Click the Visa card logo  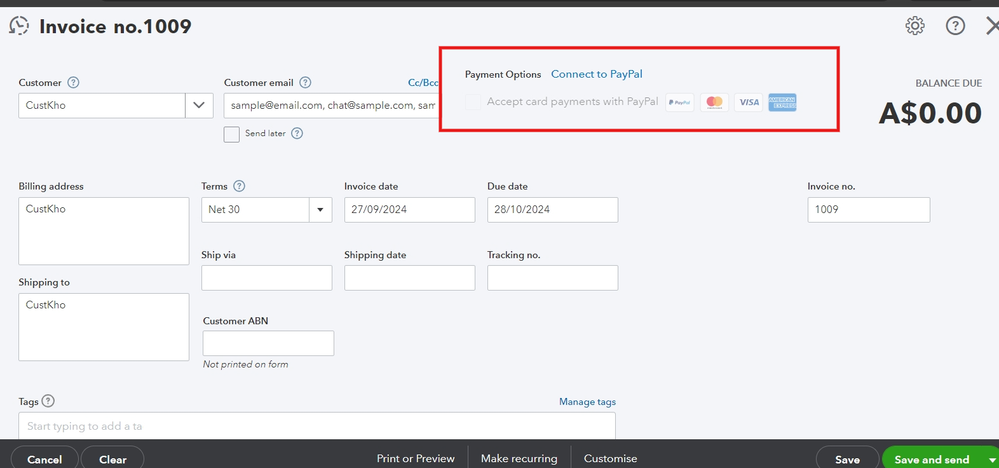(x=749, y=103)
